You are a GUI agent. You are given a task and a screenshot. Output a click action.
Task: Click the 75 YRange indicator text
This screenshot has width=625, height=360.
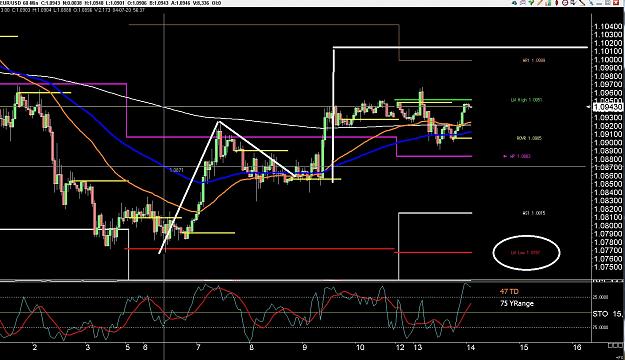coord(517,303)
